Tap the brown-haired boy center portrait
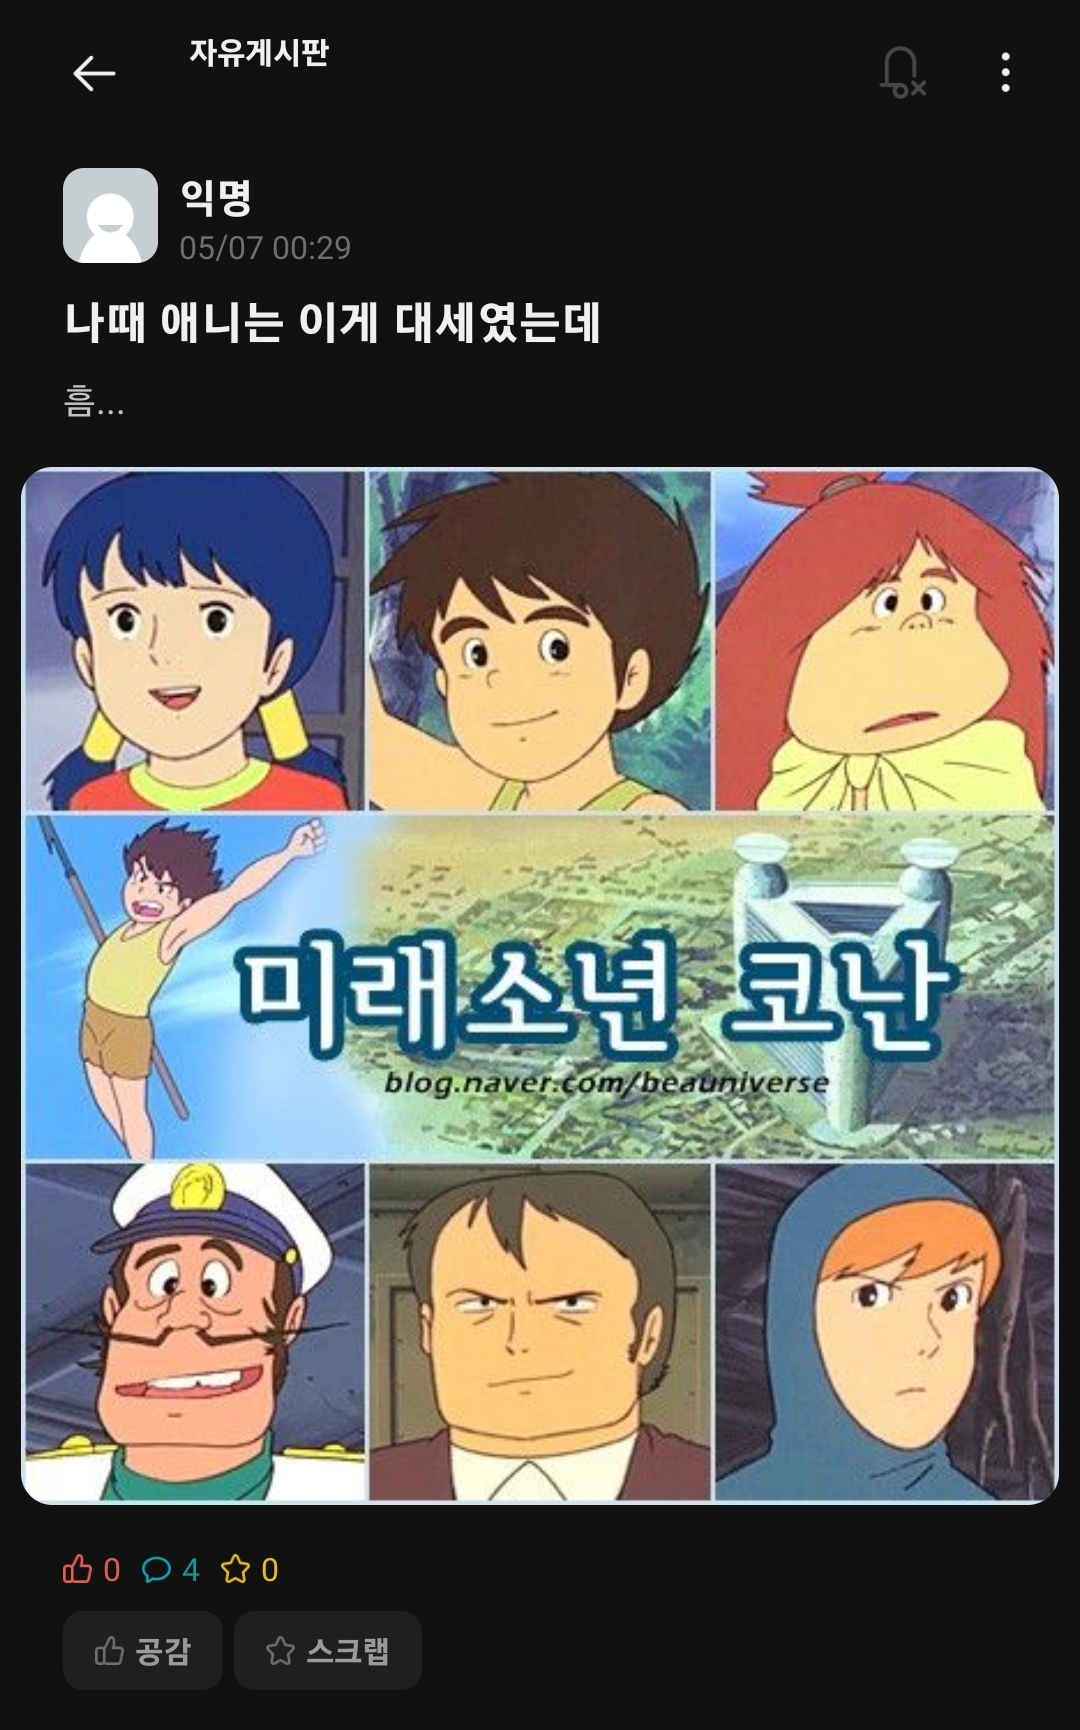The height and width of the screenshot is (1730, 1080). click(x=540, y=640)
